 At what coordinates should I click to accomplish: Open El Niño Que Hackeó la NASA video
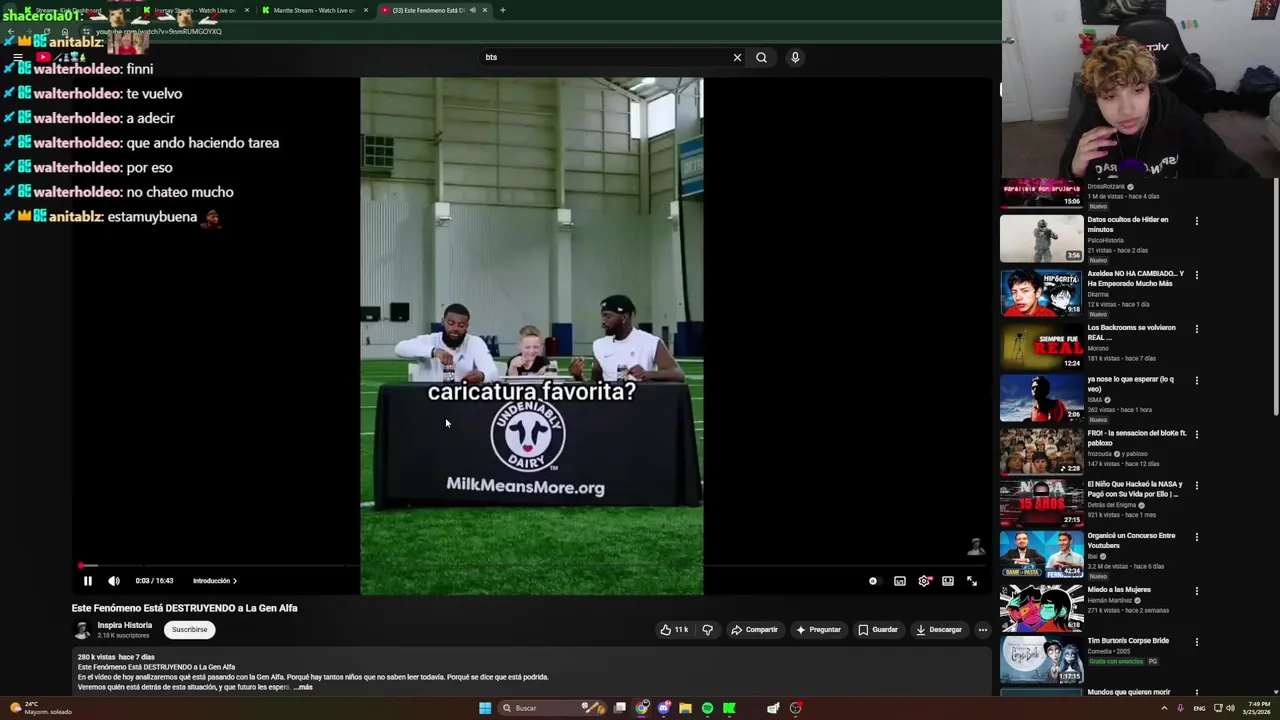click(1041, 503)
